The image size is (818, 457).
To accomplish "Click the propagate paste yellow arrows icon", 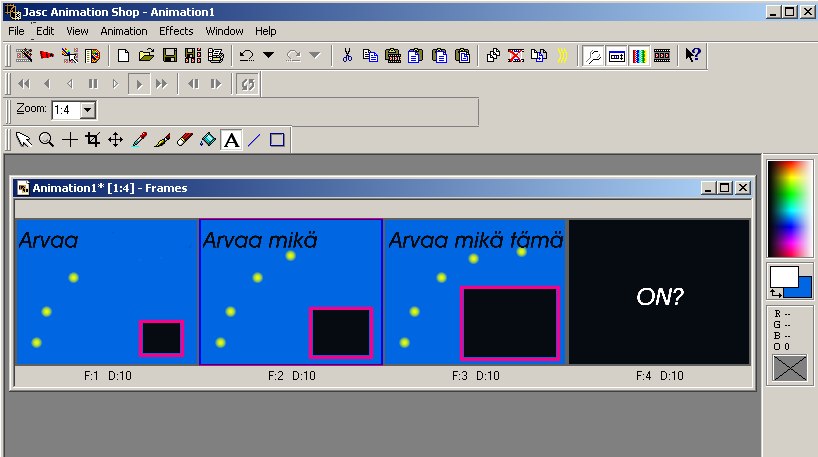I will (561, 55).
